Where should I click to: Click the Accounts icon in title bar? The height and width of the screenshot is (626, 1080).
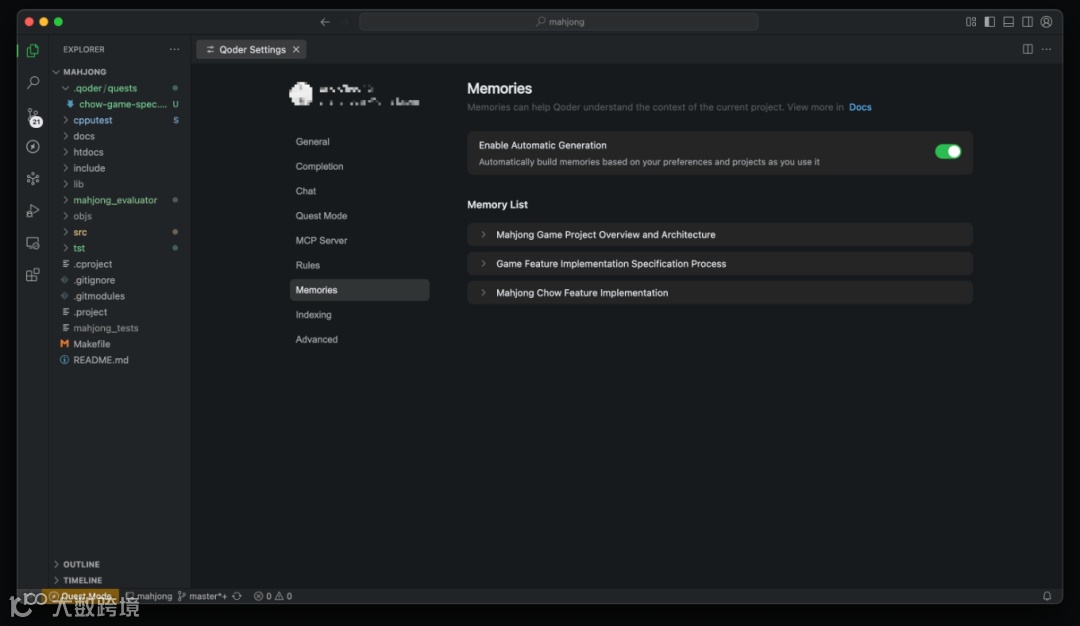tap(1046, 22)
